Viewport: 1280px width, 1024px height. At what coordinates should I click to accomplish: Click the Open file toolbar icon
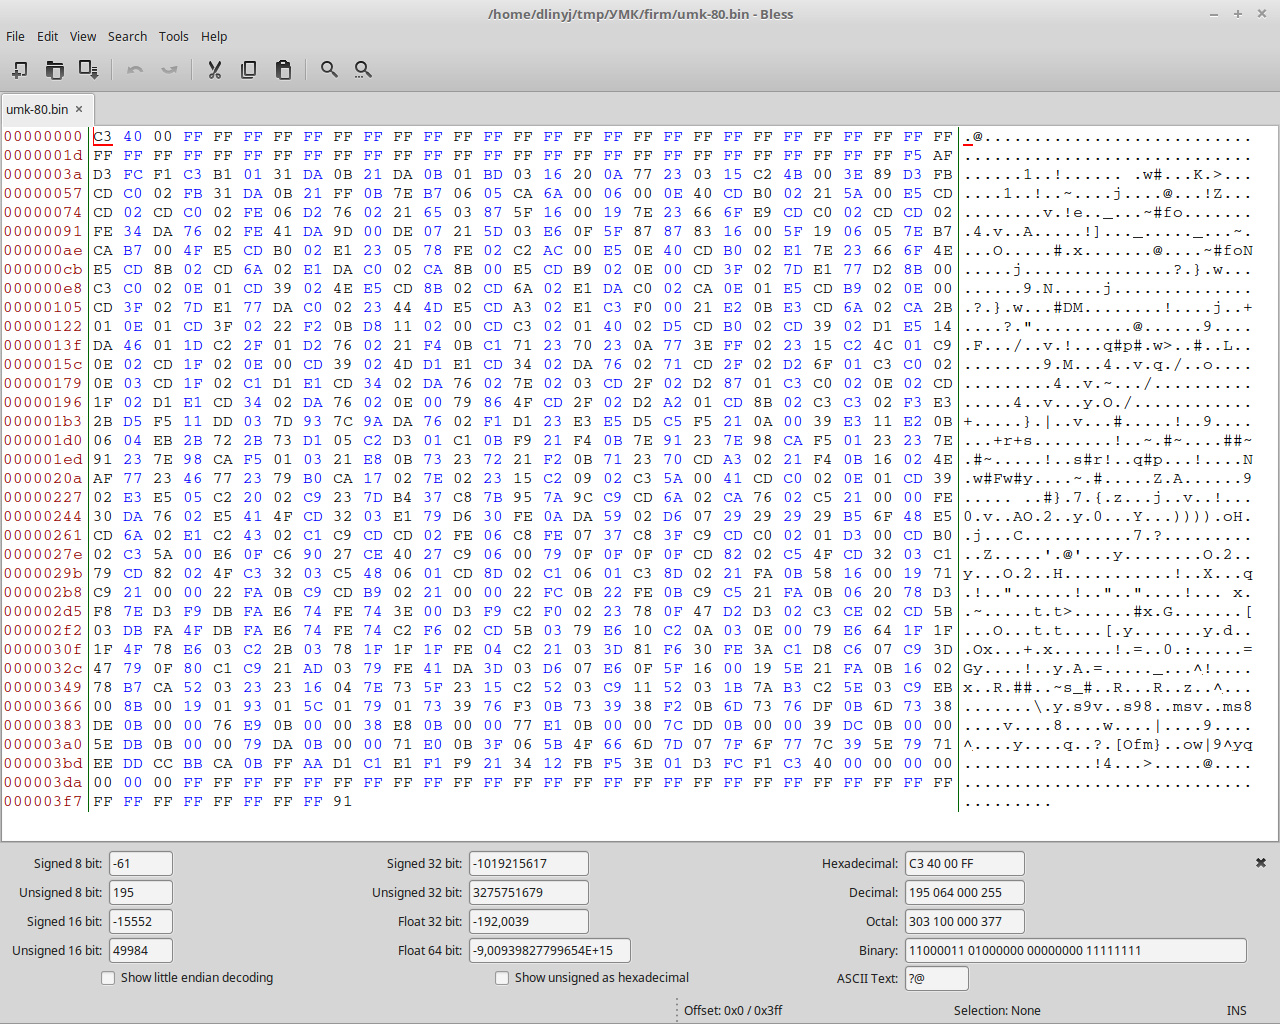54,69
